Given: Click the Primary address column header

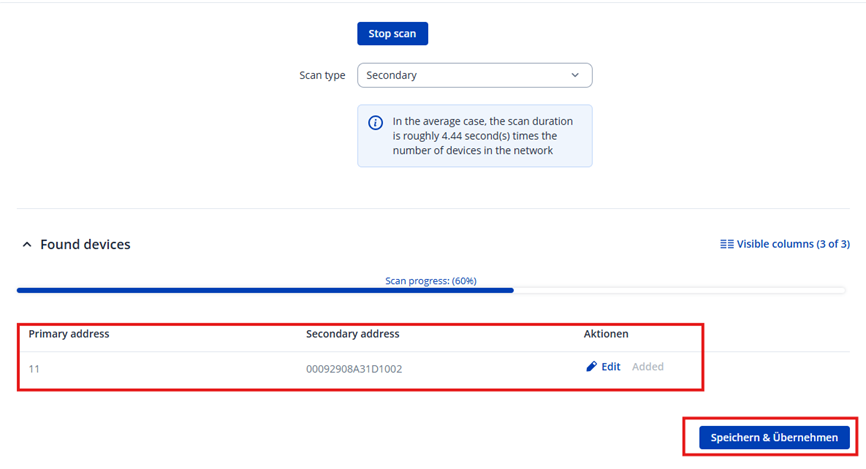Looking at the screenshot, I should pyautogui.click(x=69, y=334).
